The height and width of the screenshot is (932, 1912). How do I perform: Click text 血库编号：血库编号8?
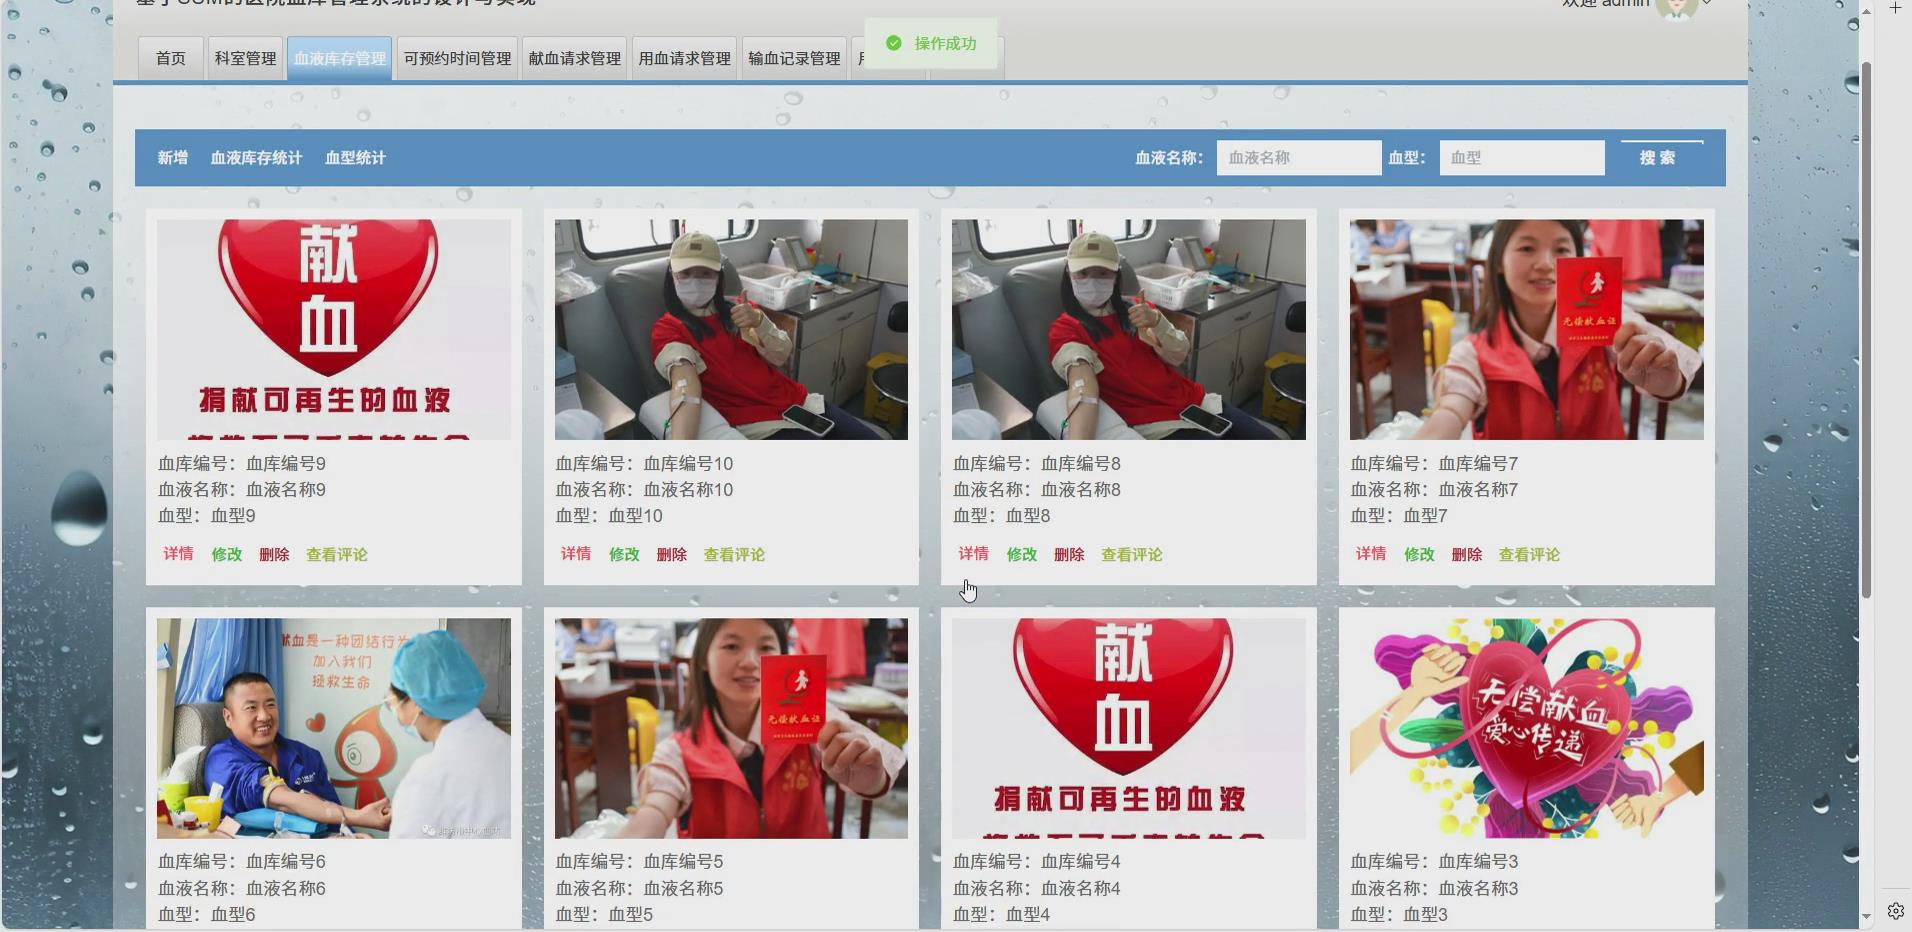click(1037, 464)
